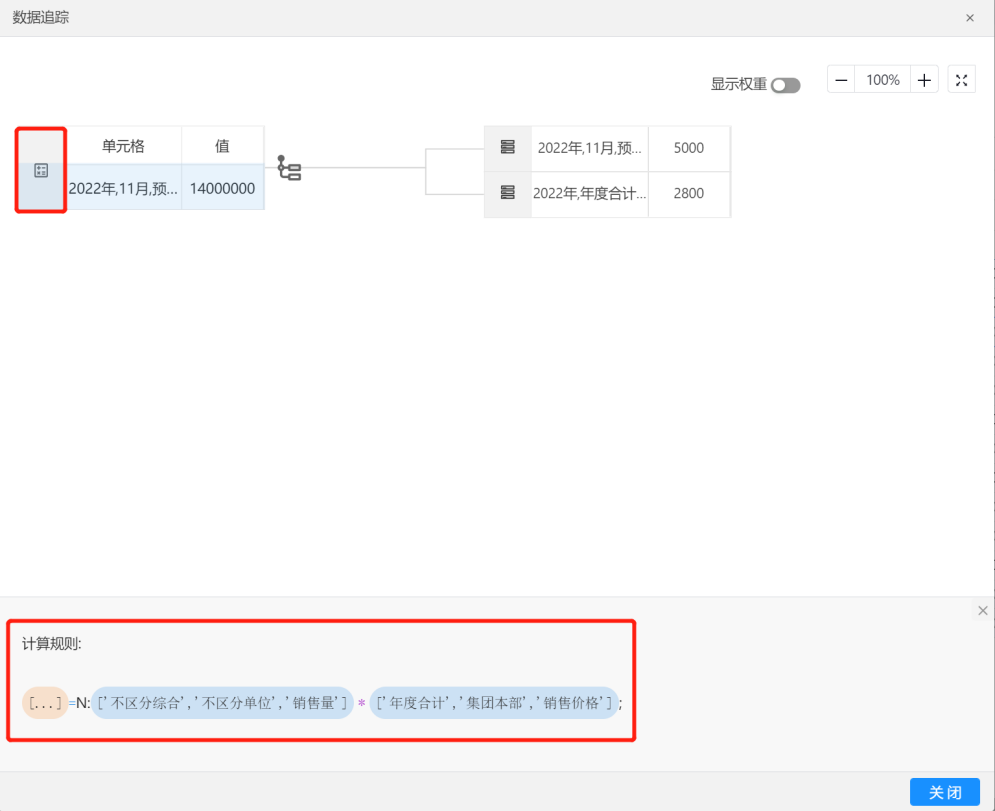Click the fit-to-screen icon
The height and width of the screenshot is (811, 995).
(961, 80)
